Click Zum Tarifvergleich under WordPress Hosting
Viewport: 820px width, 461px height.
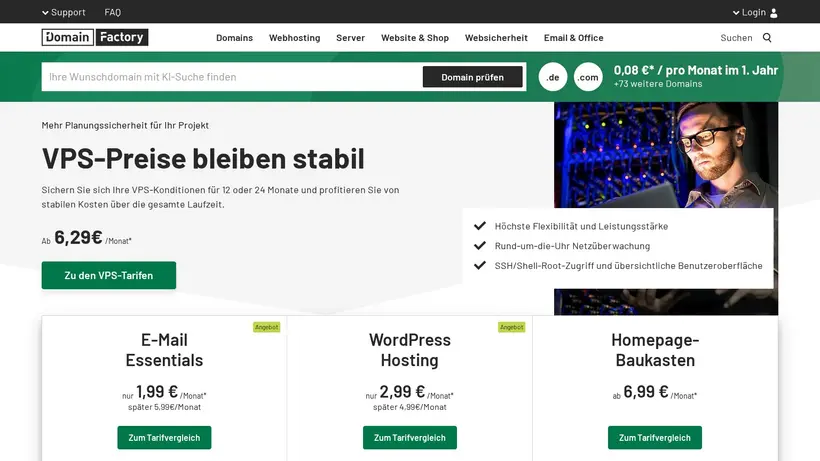[x=409, y=437]
